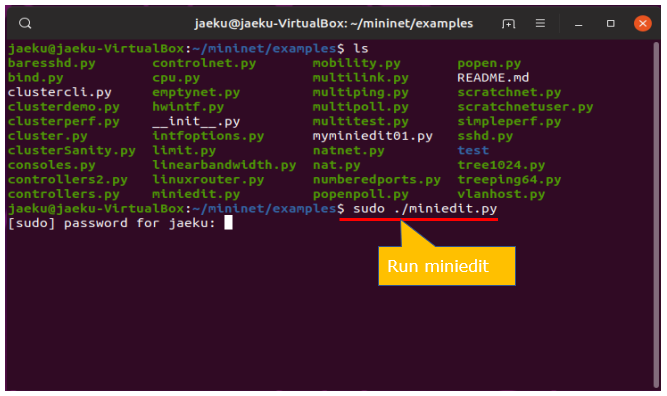
Task: Click the __init__.py file name
Action: [196, 121]
